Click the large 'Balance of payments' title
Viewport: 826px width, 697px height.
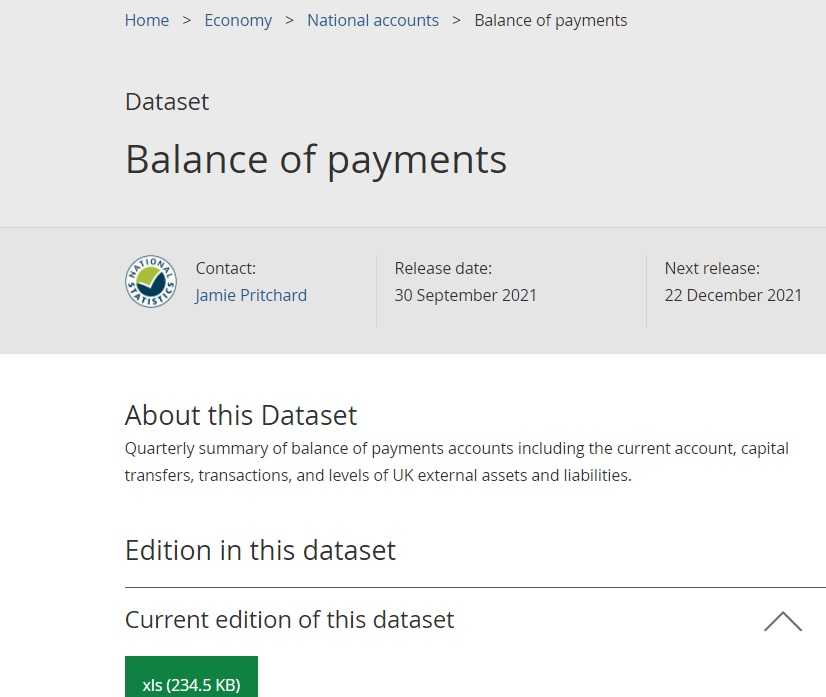316,159
